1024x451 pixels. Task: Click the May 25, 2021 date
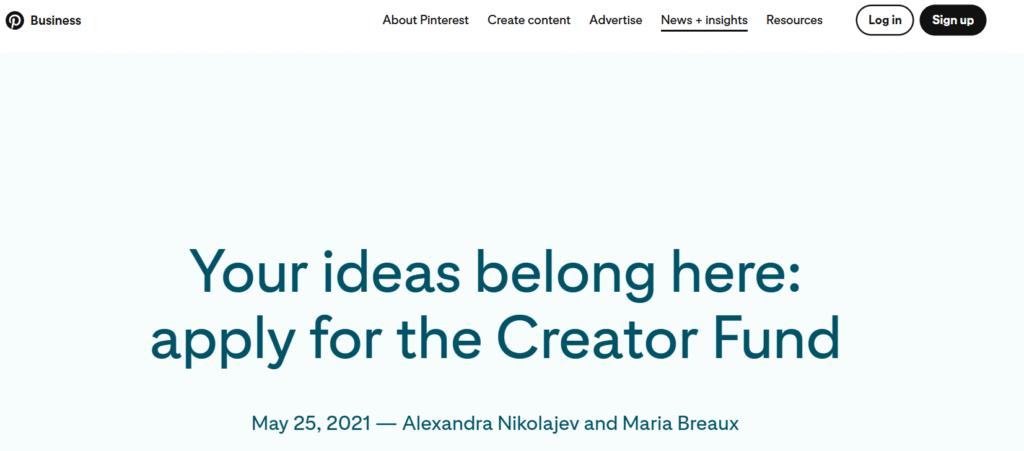point(309,423)
